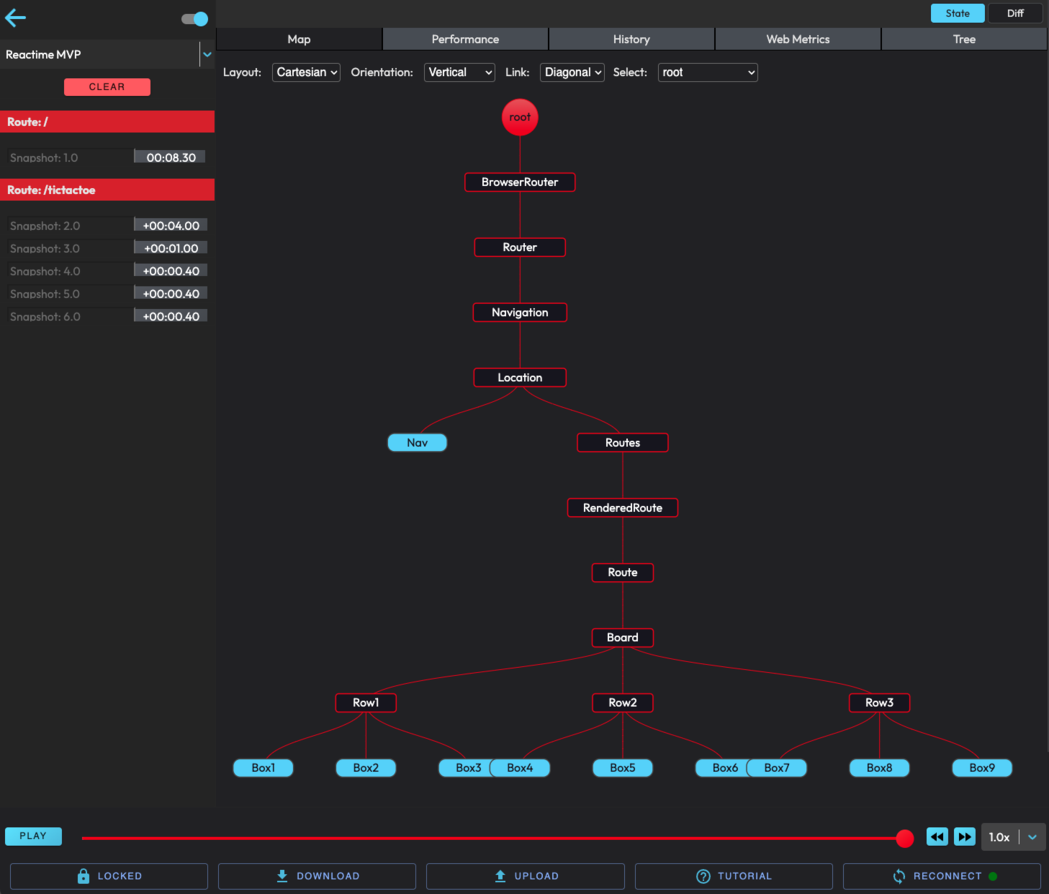
Task: Open the TUTORIAL button
Action: 734,876
